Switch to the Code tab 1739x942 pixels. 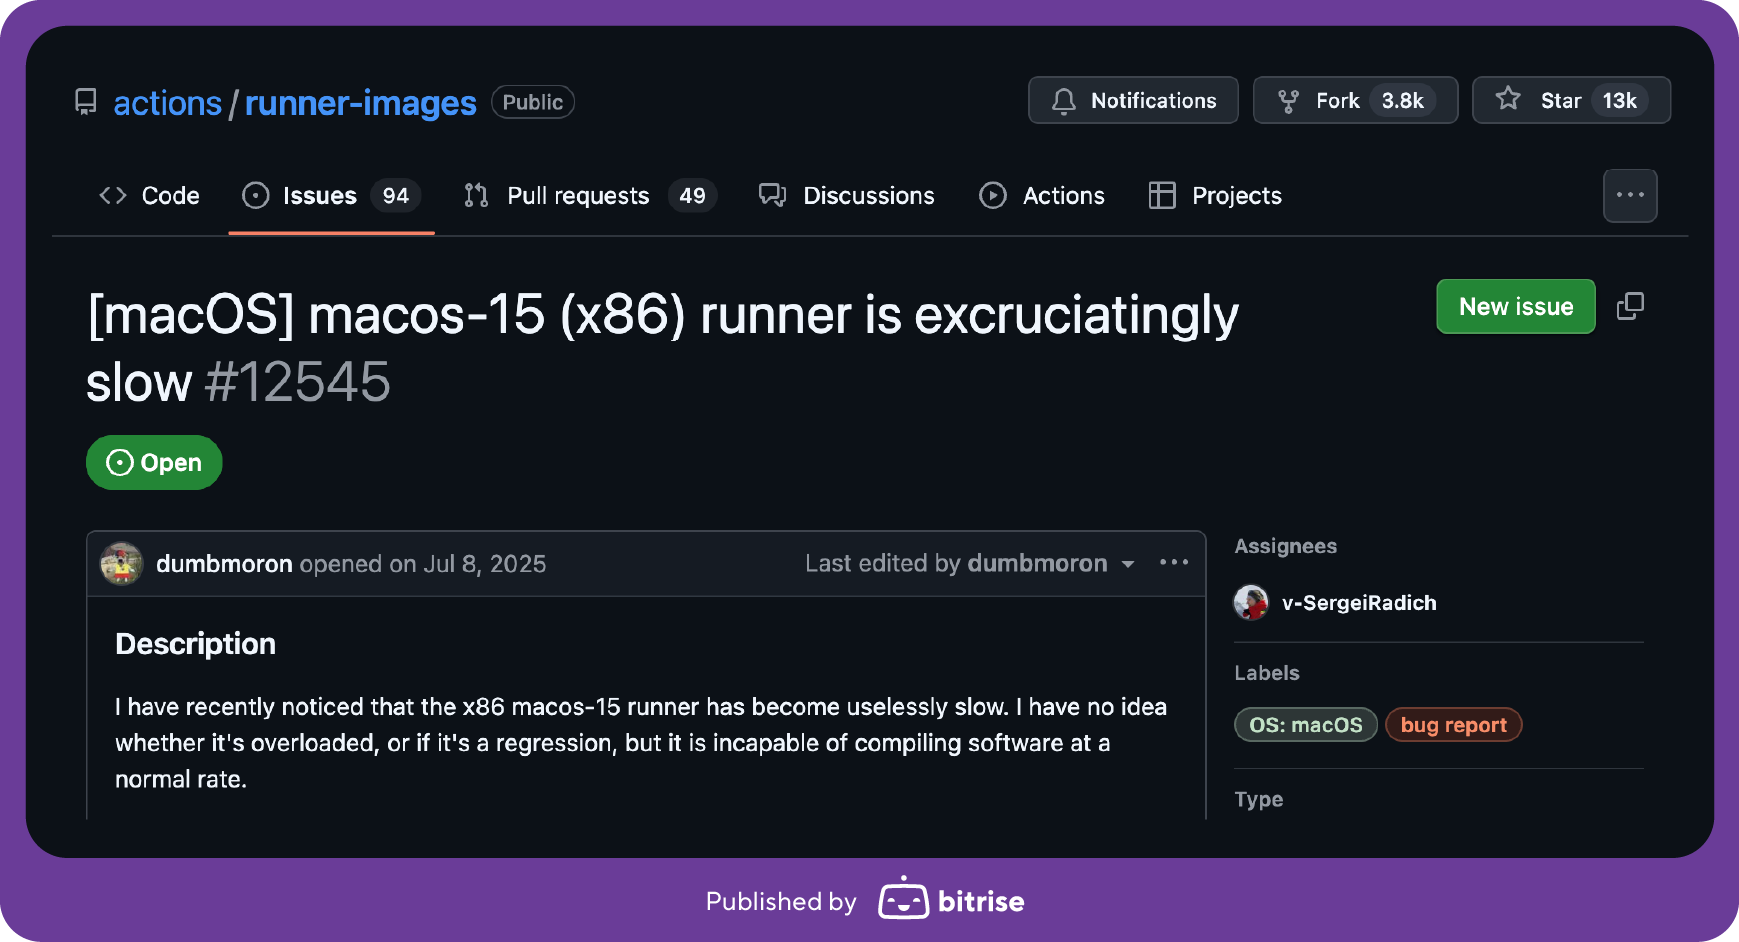pyautogui.click(x=149, y=196)
